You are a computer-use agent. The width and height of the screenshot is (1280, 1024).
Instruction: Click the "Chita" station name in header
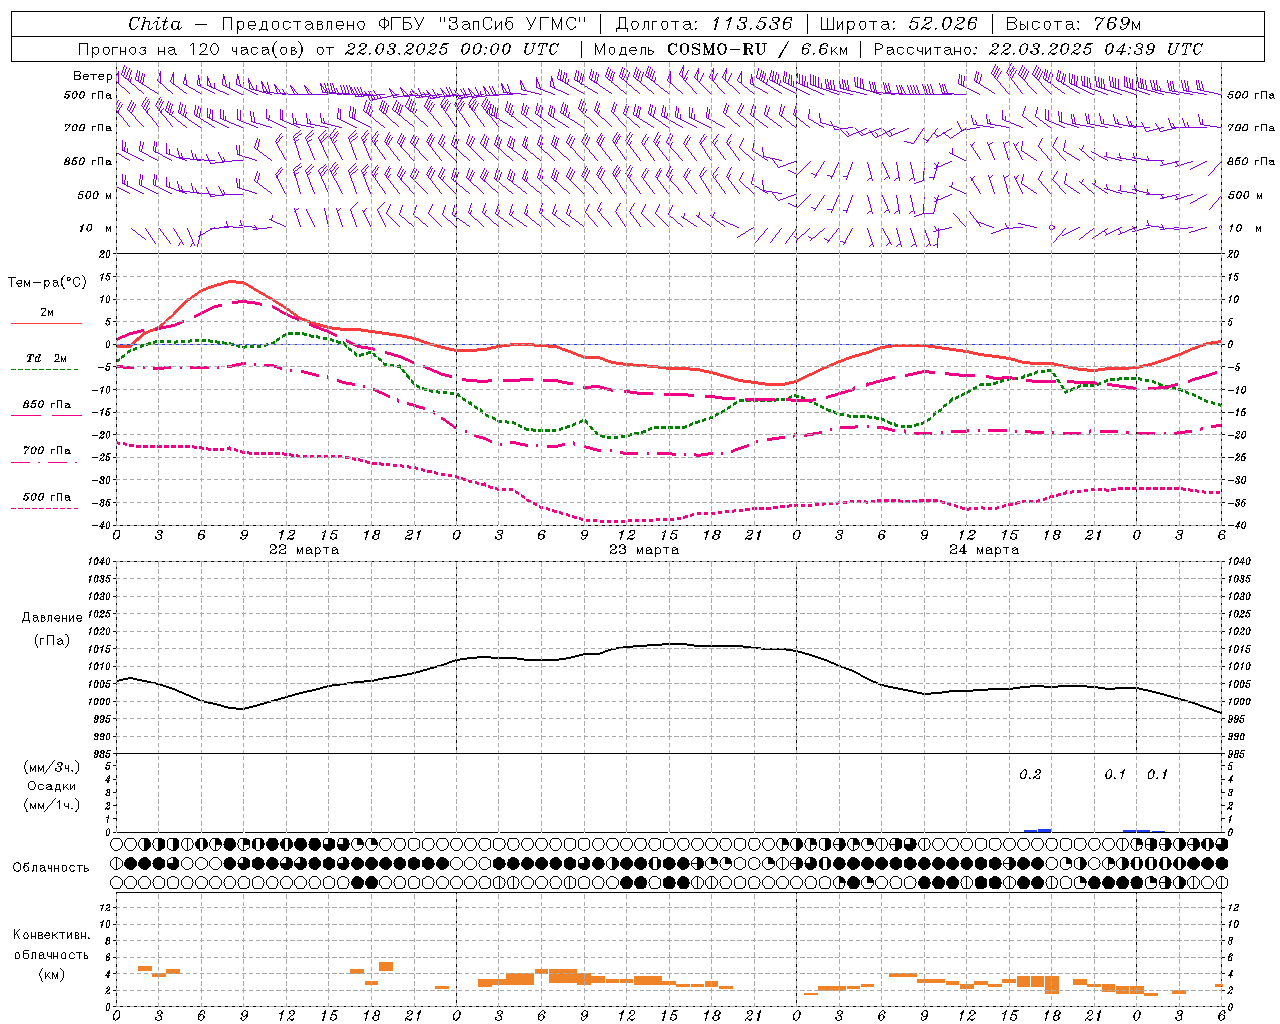(155, 24)
